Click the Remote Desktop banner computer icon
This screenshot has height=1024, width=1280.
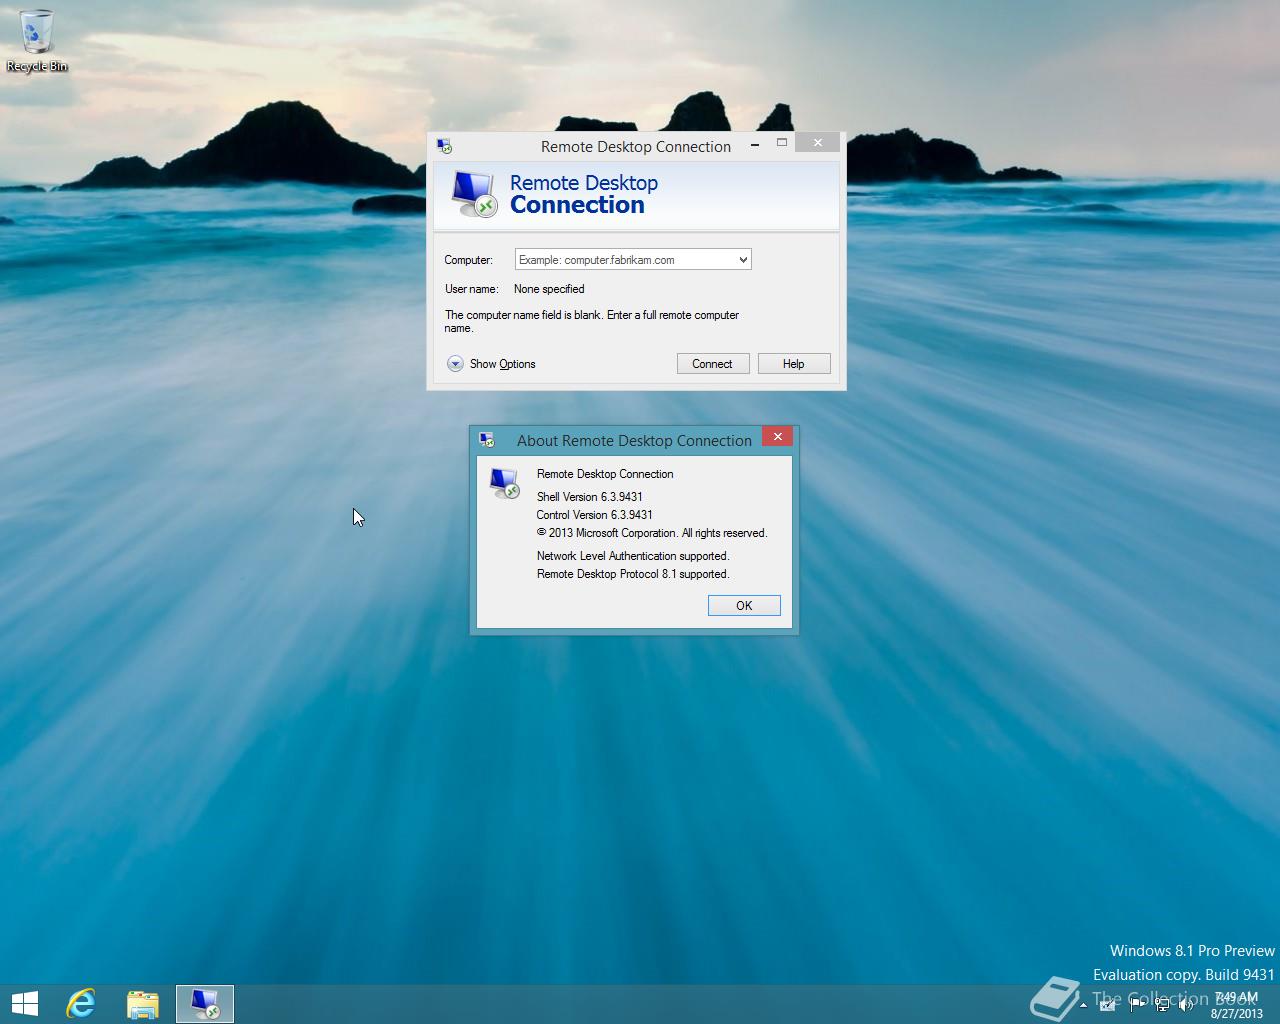(473, 194)
